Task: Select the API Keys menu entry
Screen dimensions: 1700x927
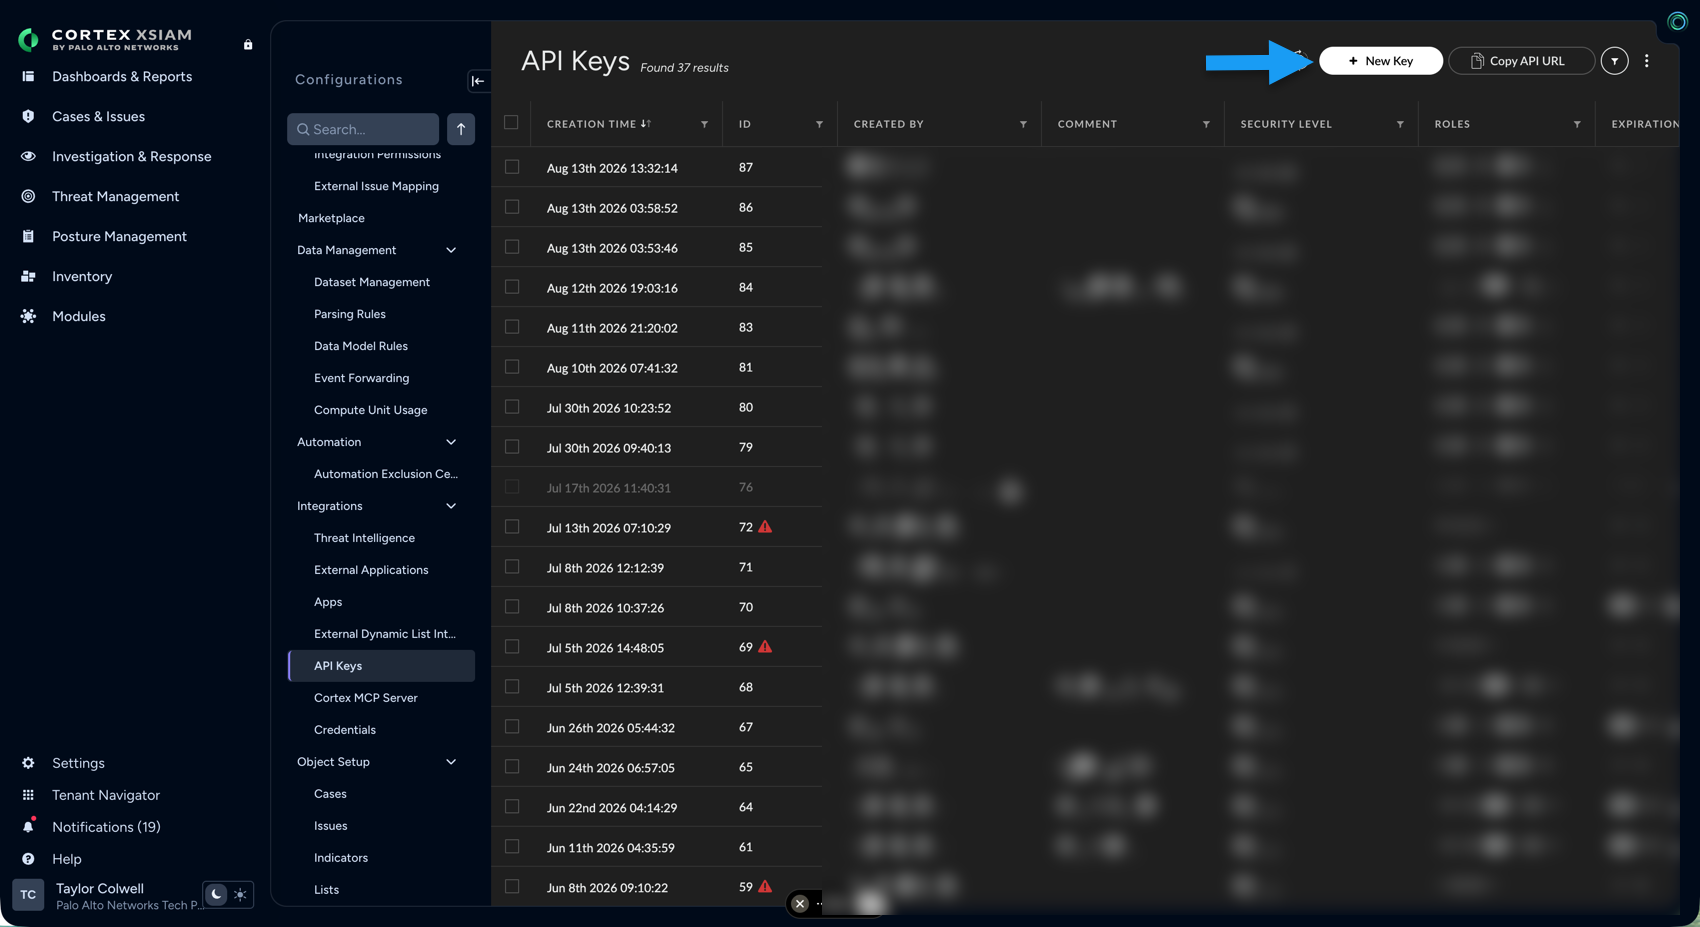Action: coord(381,666)
